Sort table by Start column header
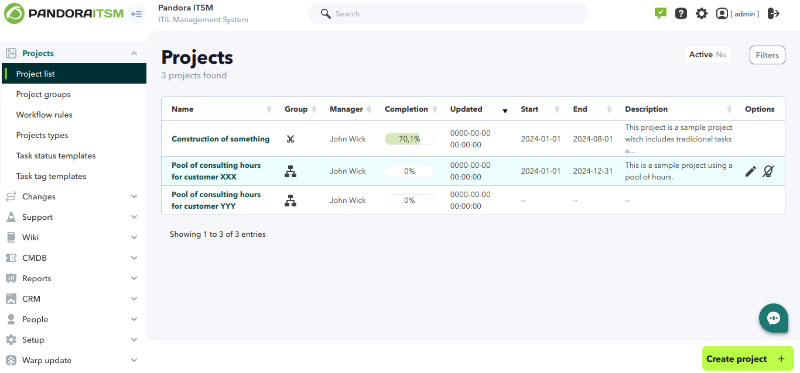Viewport: 800px width, 373px height. pos(540,109)
